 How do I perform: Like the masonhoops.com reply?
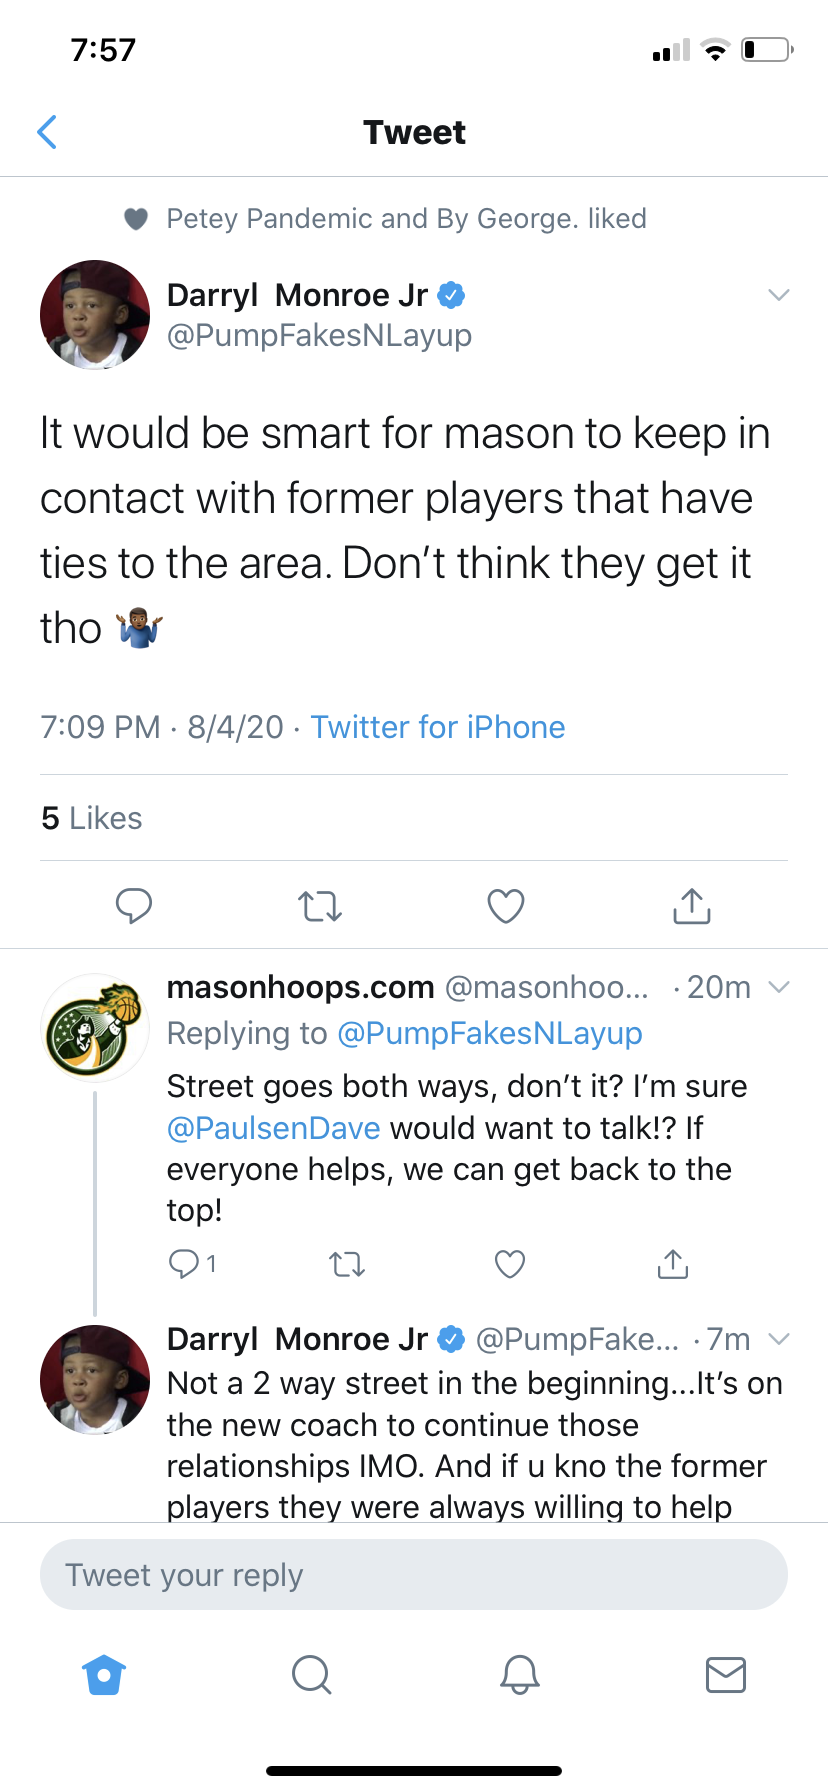tap(510, 1264)
